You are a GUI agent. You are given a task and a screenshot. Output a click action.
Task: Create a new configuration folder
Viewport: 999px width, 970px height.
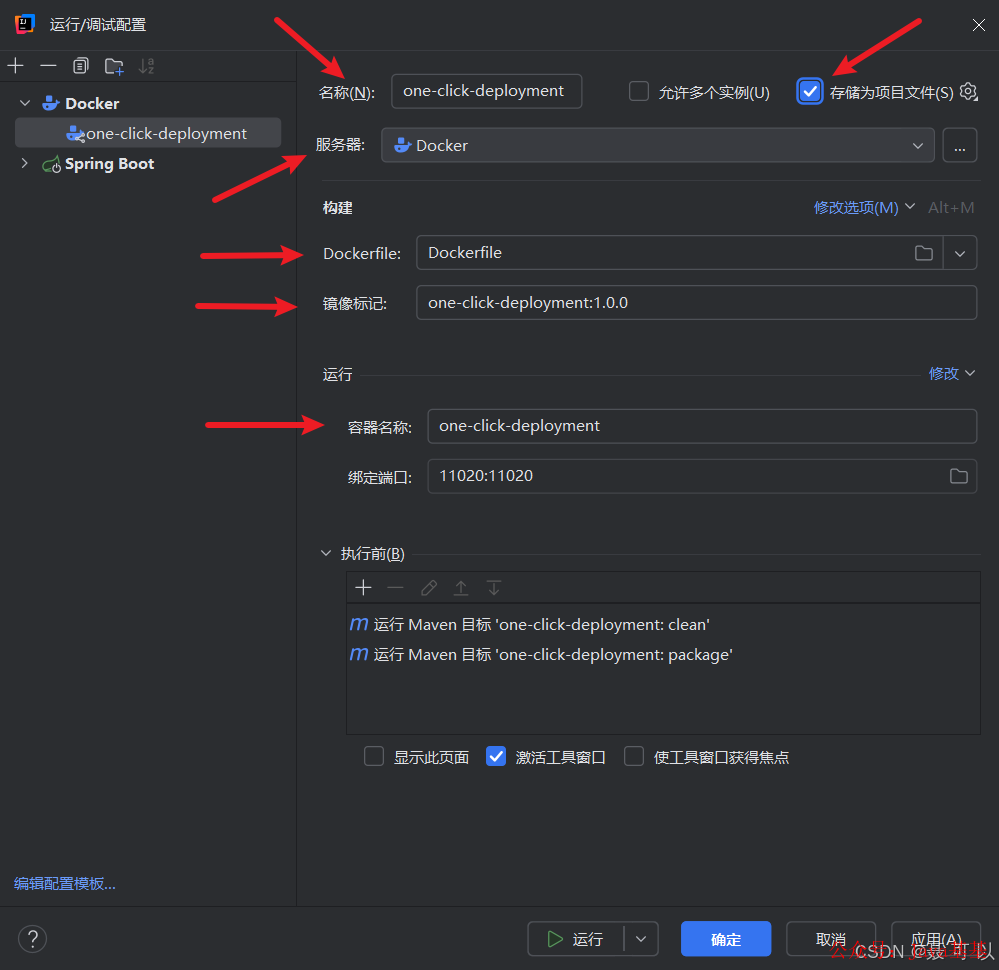114,66
